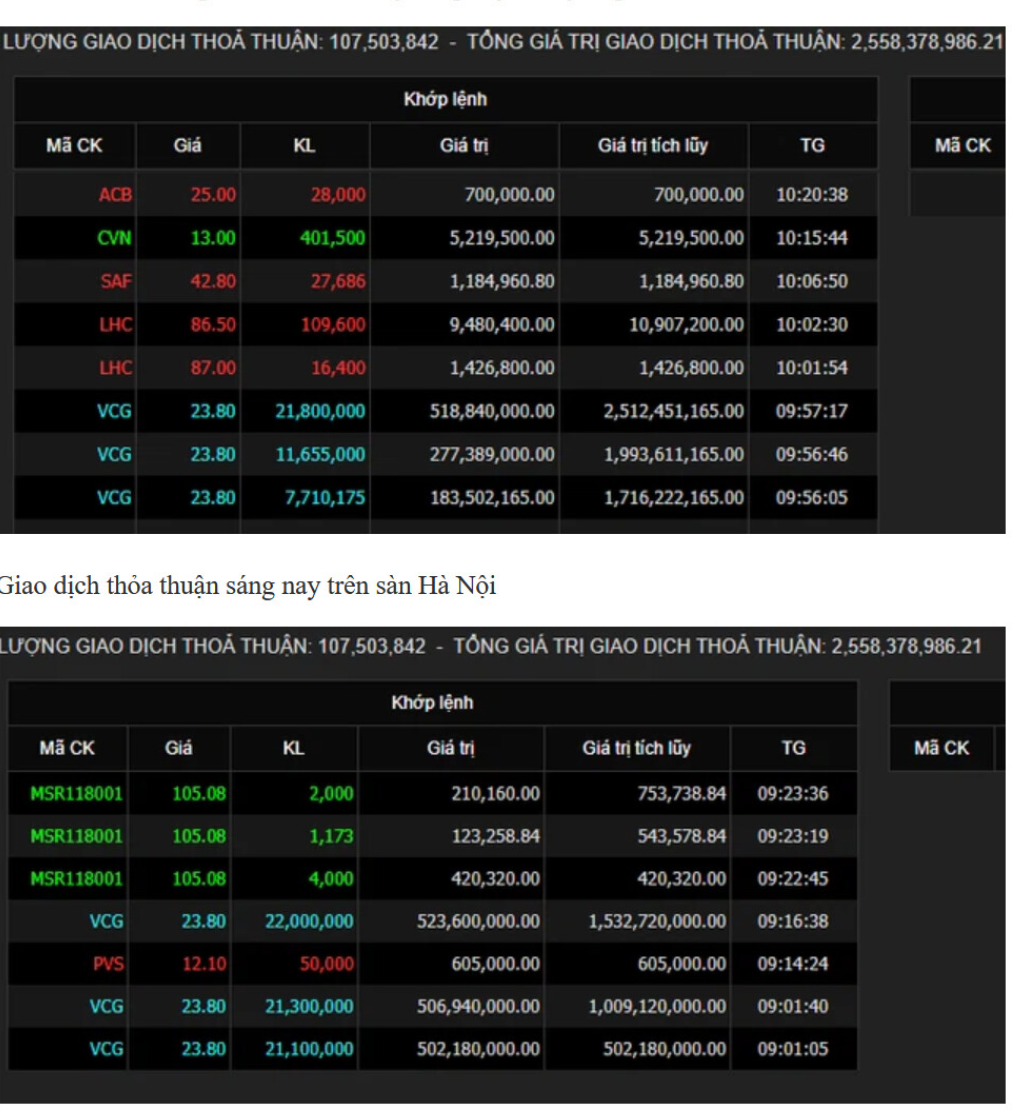Click the ACB stock code in first table
The width and height of the screenshot is (1012, 1110).
coord(115,195)
